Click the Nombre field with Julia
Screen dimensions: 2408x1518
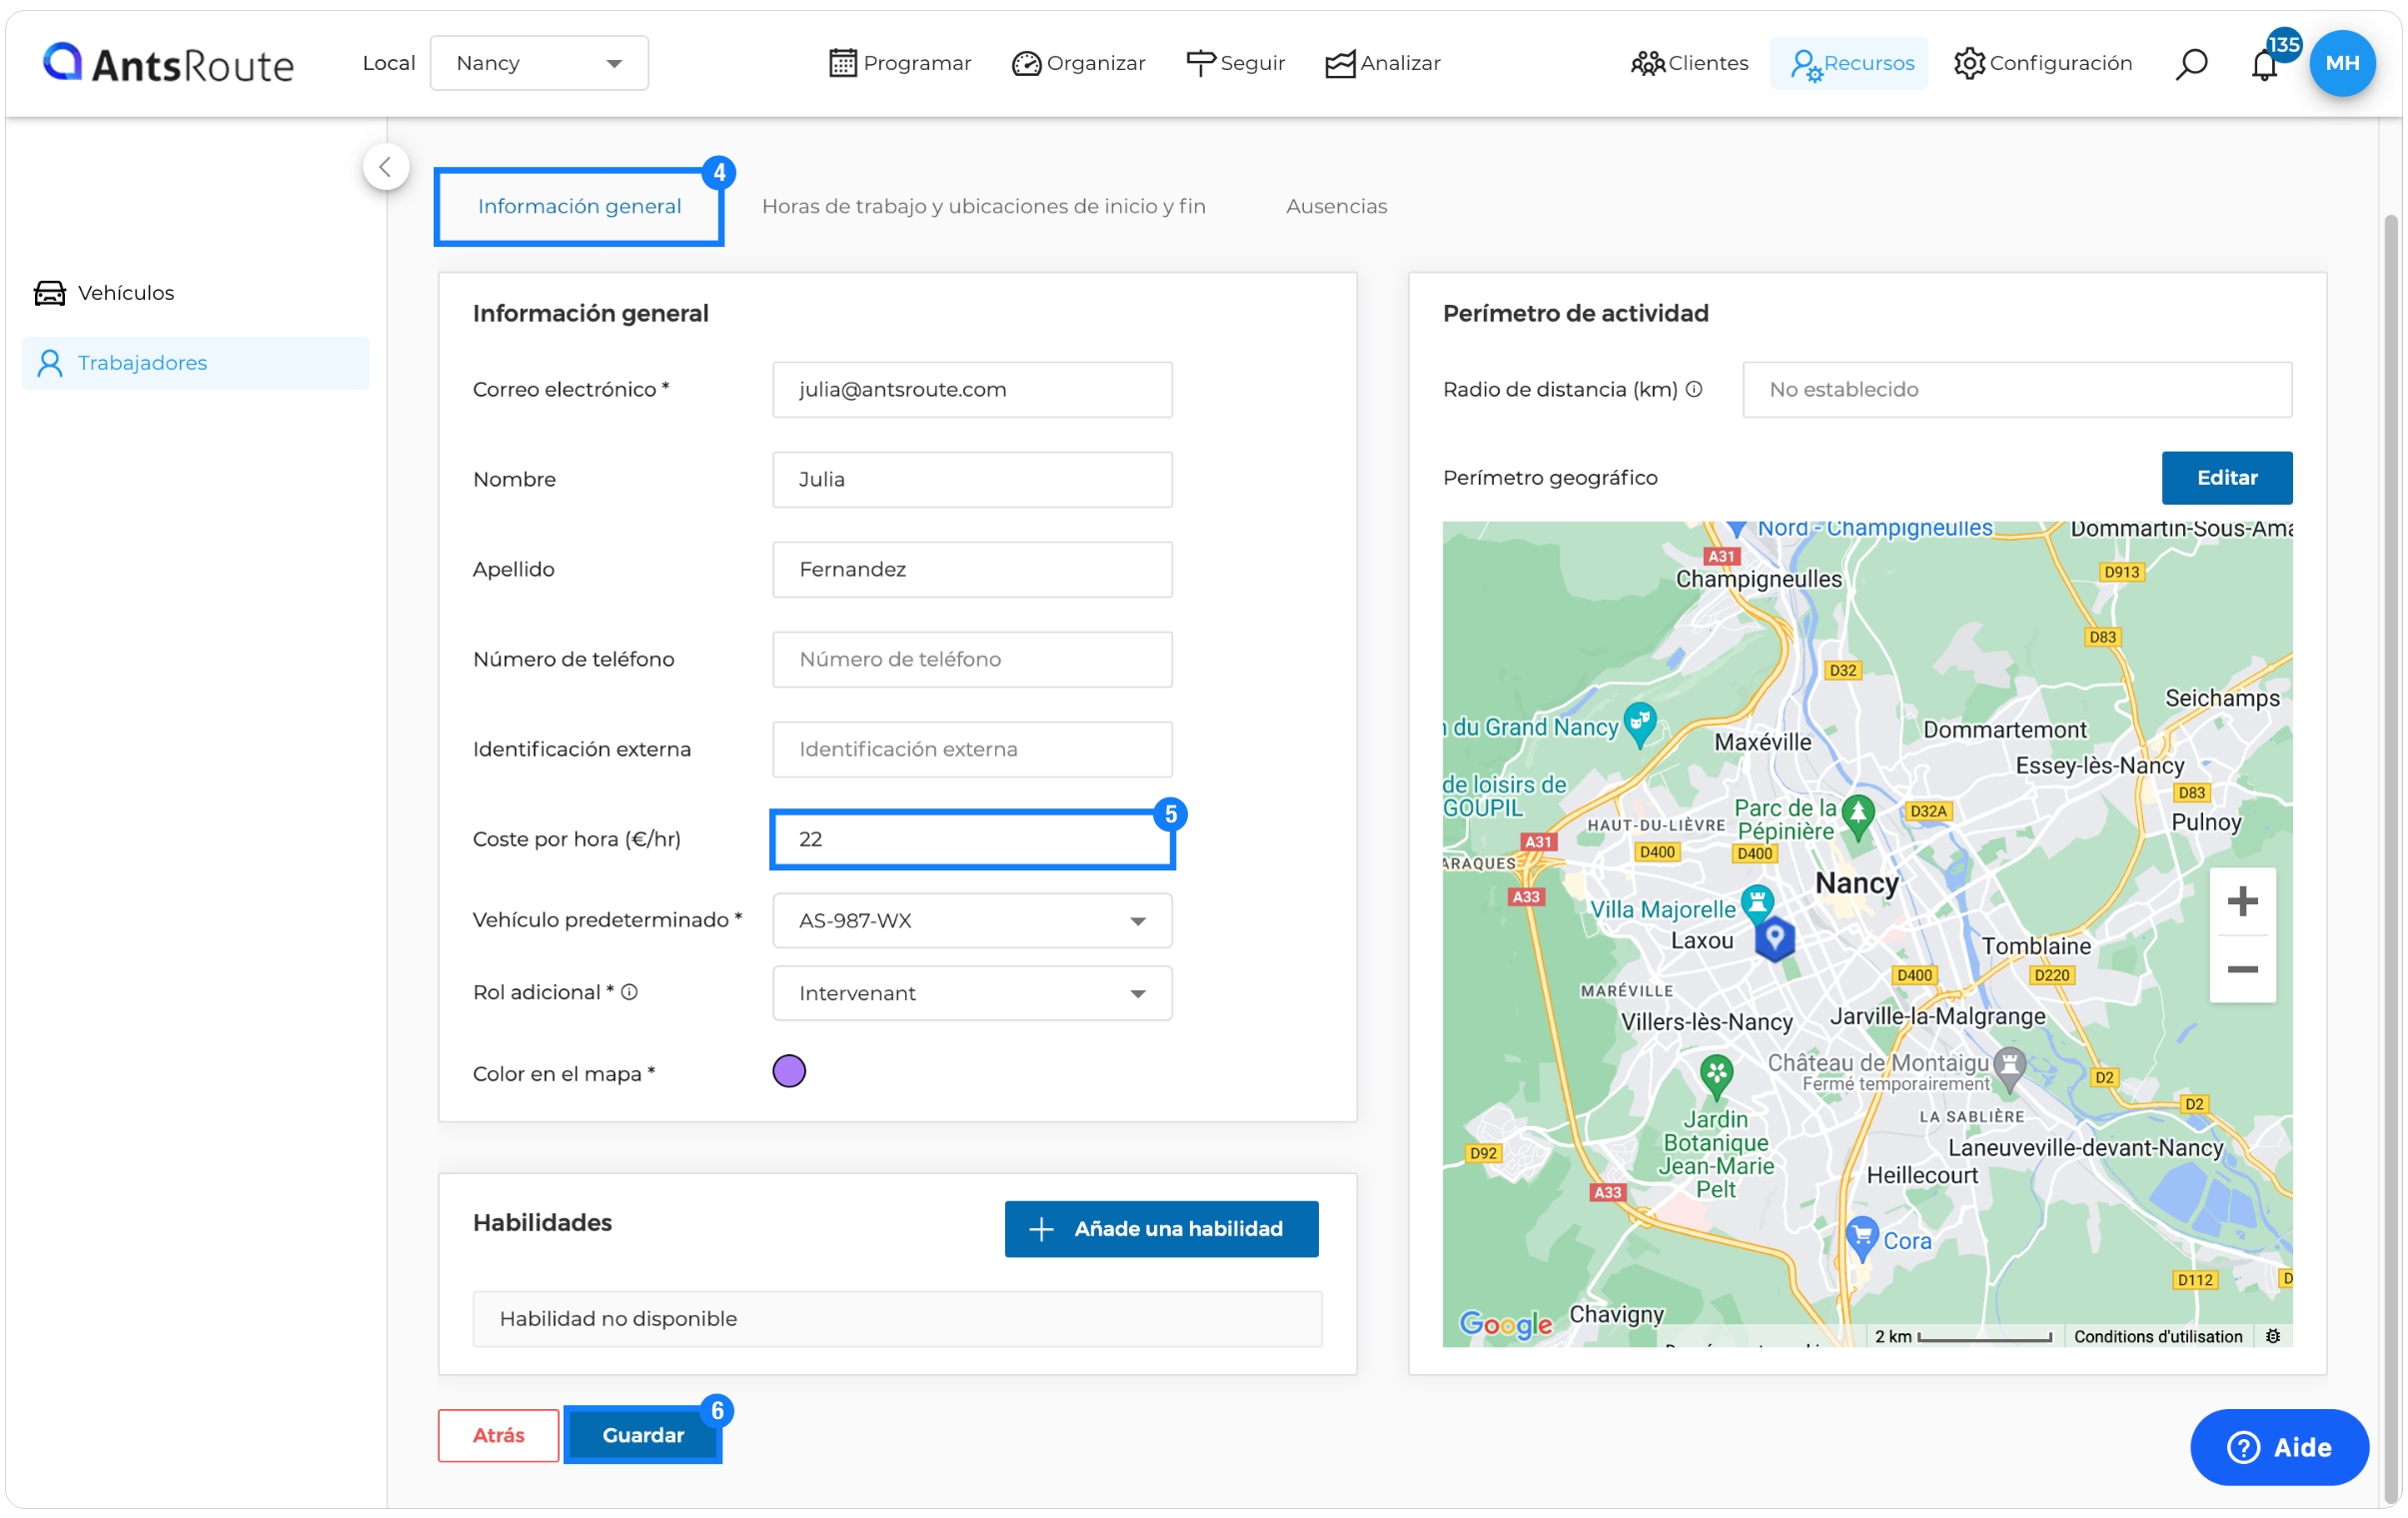972,480
